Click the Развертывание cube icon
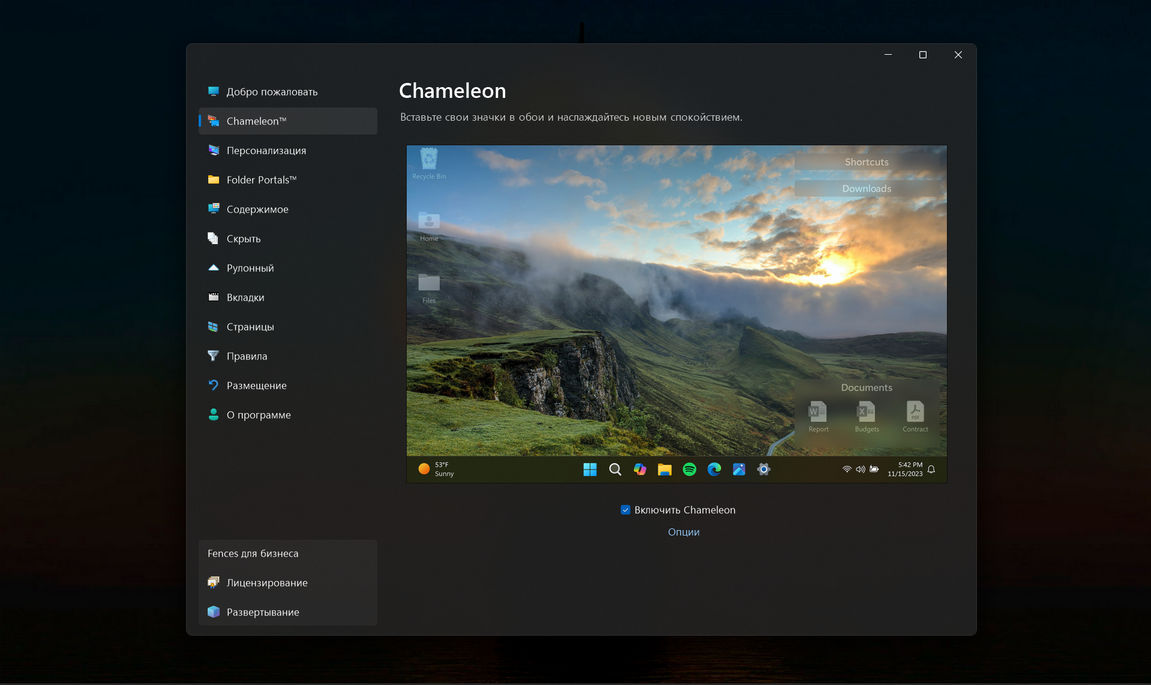This screenshot has height=685, width=1151. [213, 612]
